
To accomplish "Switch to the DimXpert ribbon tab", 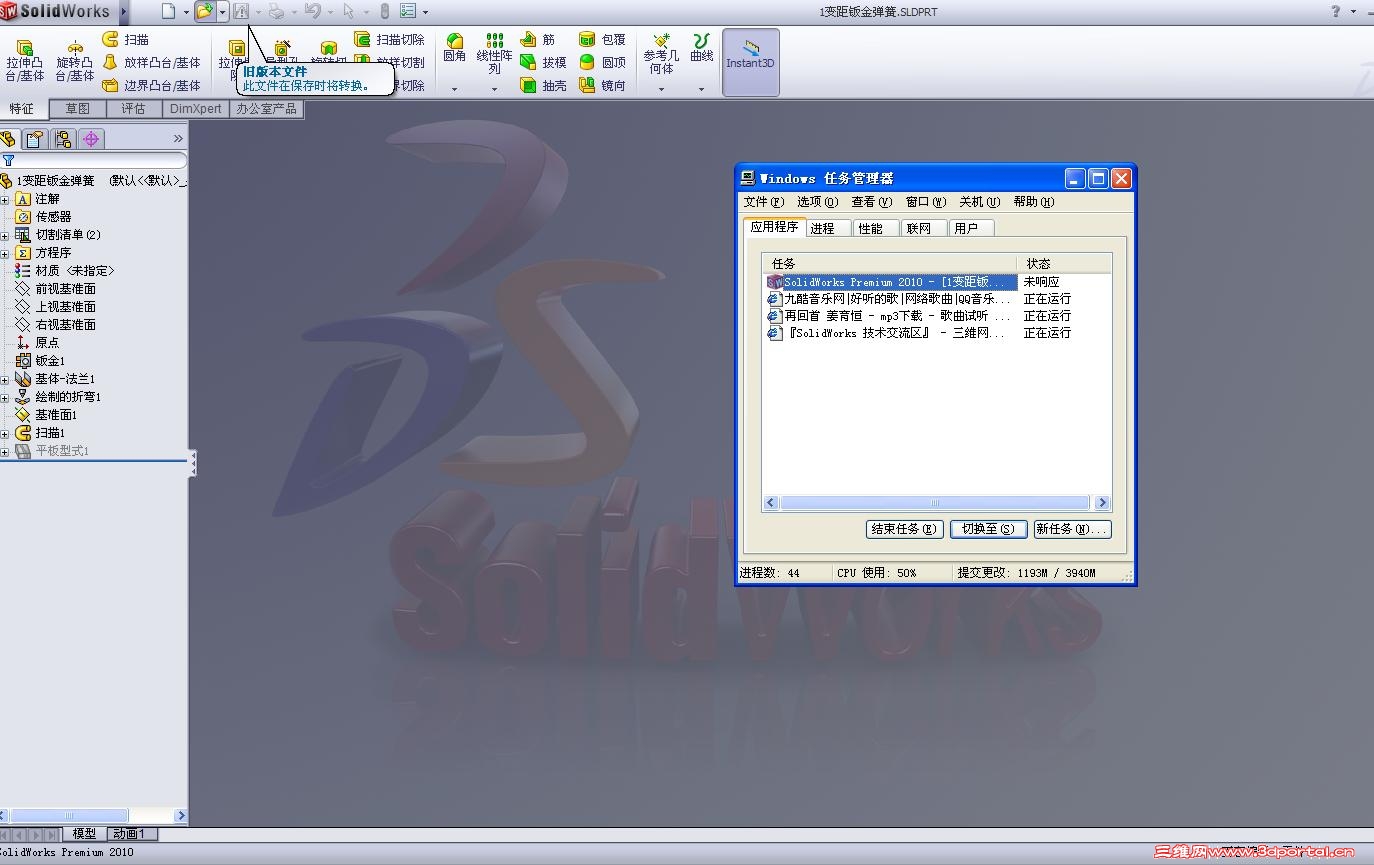I will tap(195, 109).
